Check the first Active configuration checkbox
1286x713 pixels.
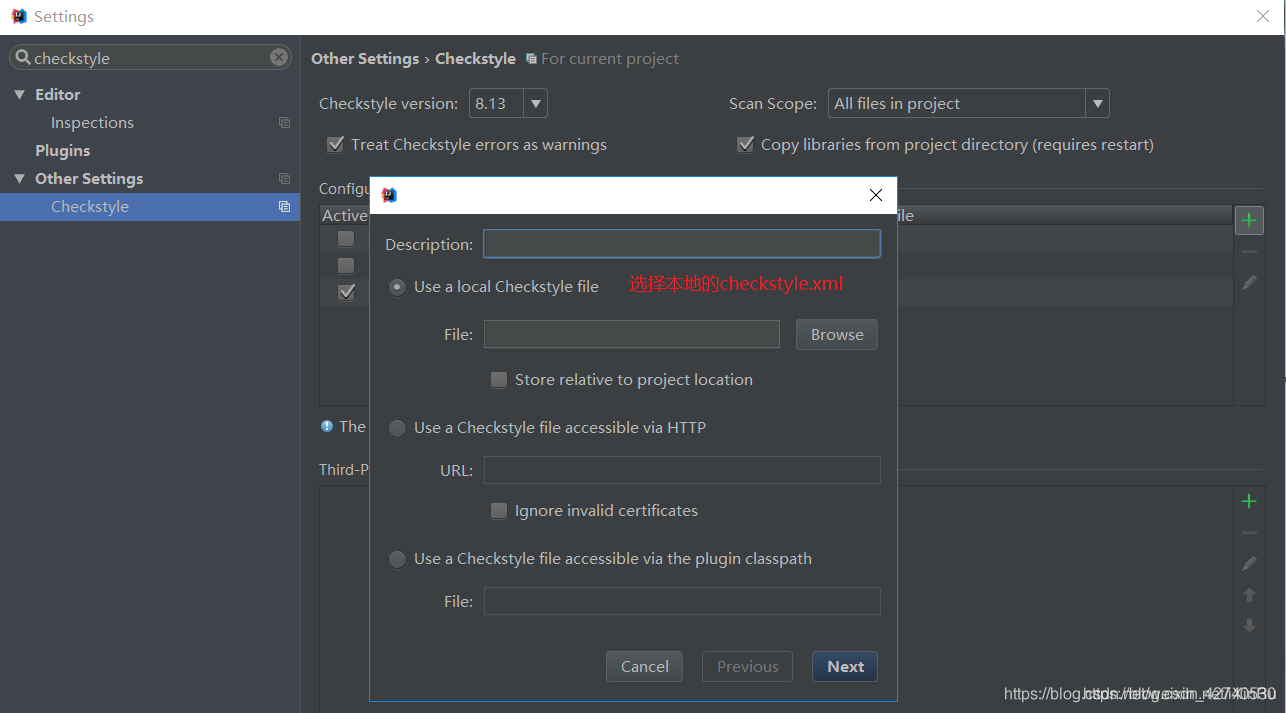point(346,238)
